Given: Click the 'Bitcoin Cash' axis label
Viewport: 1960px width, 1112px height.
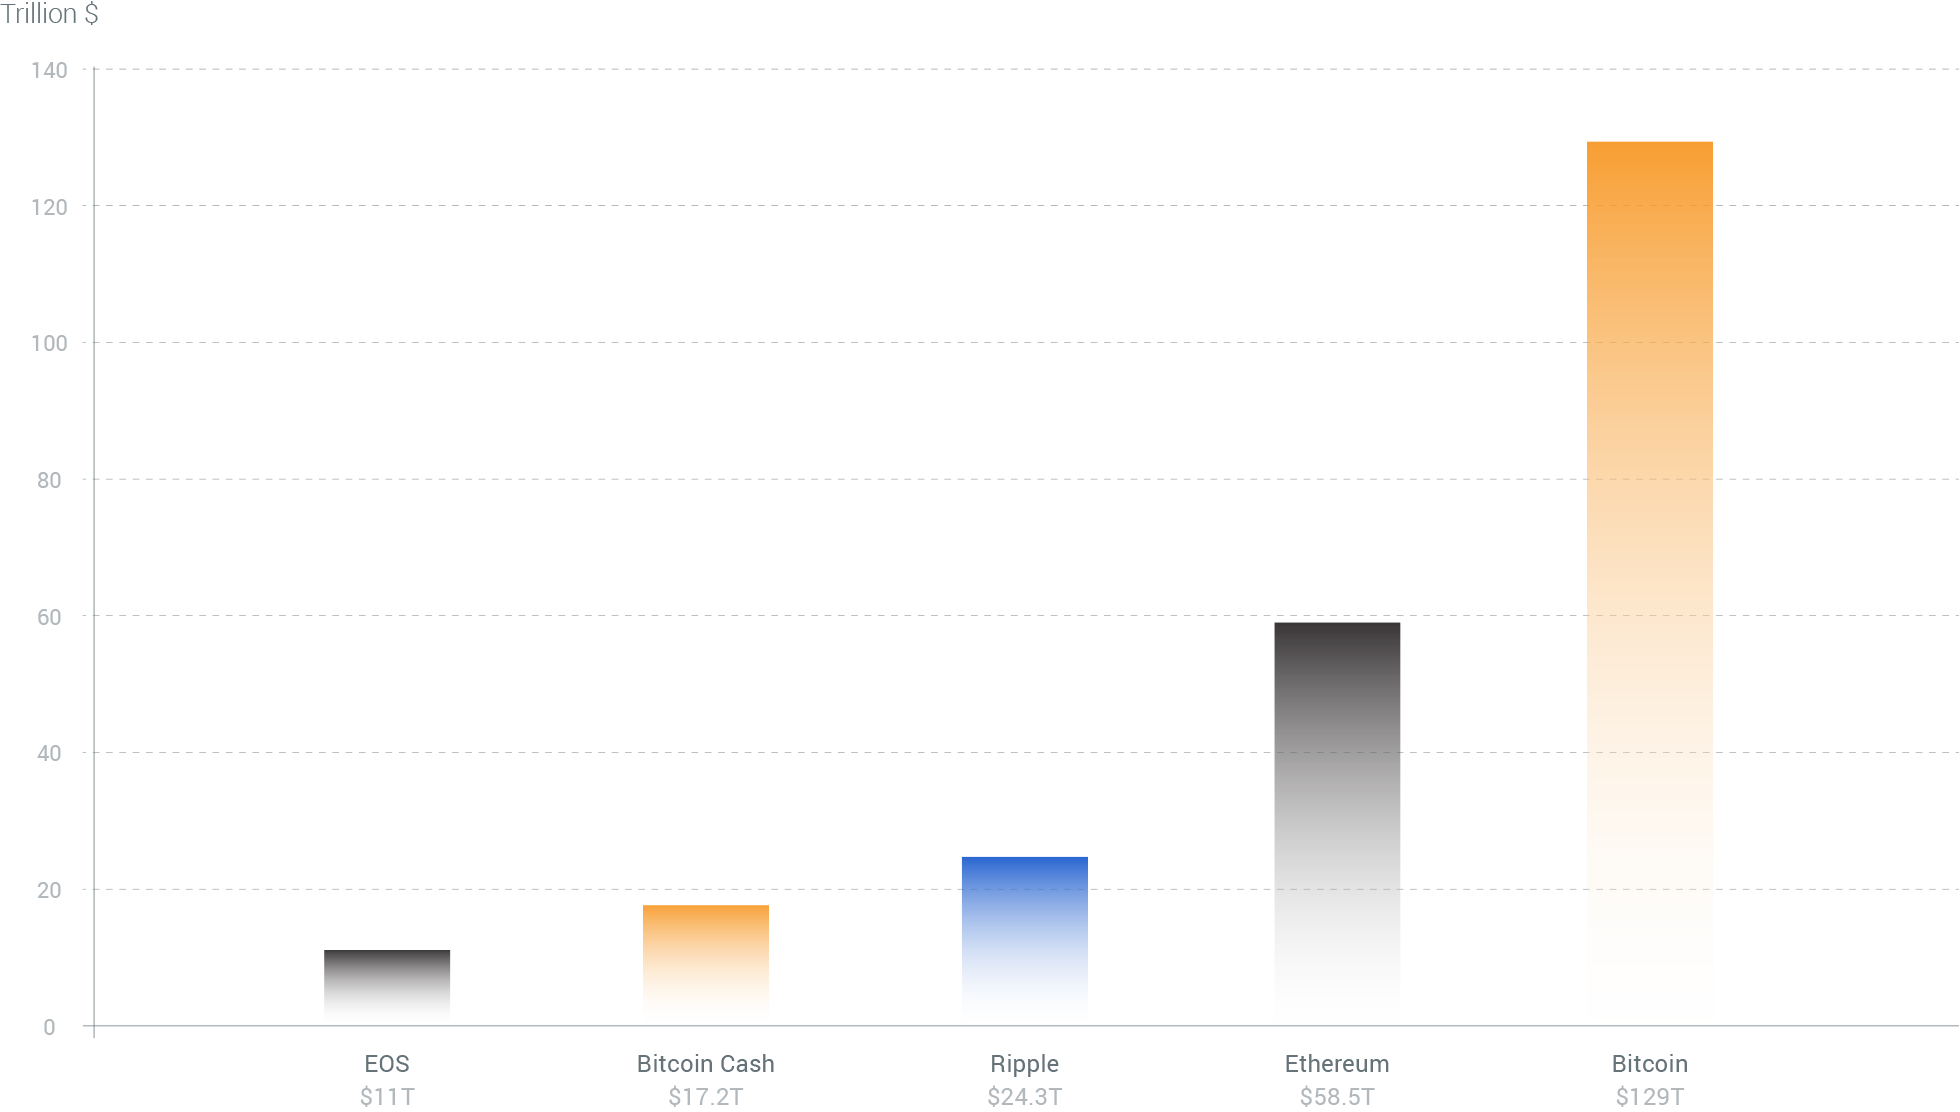Looking at the screenshot, I should (706, 1064).
